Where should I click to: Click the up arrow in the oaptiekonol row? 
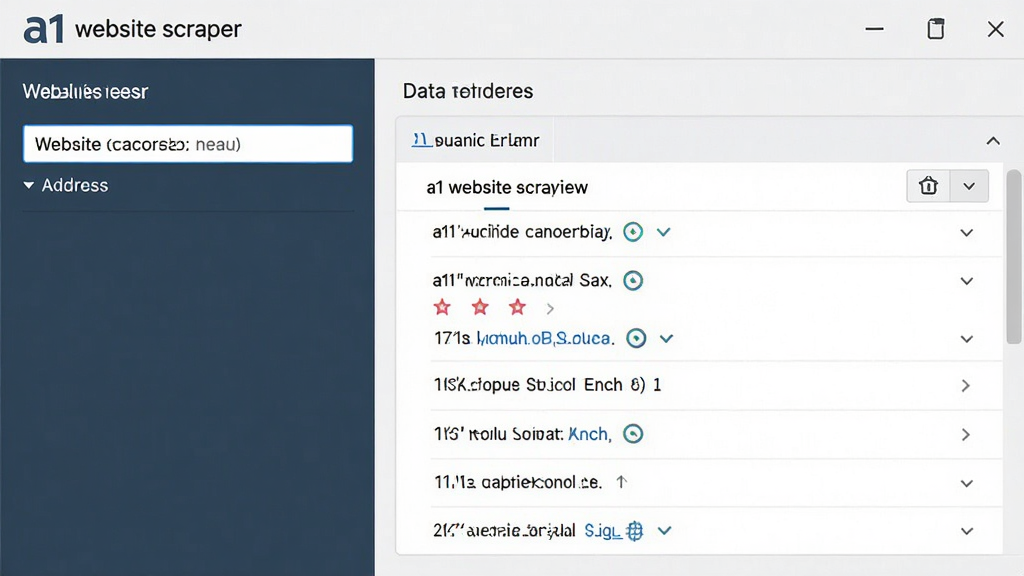click(x=622, y=482)
